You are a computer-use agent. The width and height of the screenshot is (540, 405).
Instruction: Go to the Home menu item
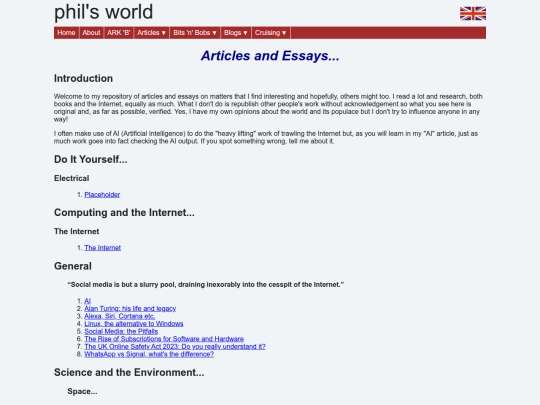pyautogui.click(x=66, y=33)
